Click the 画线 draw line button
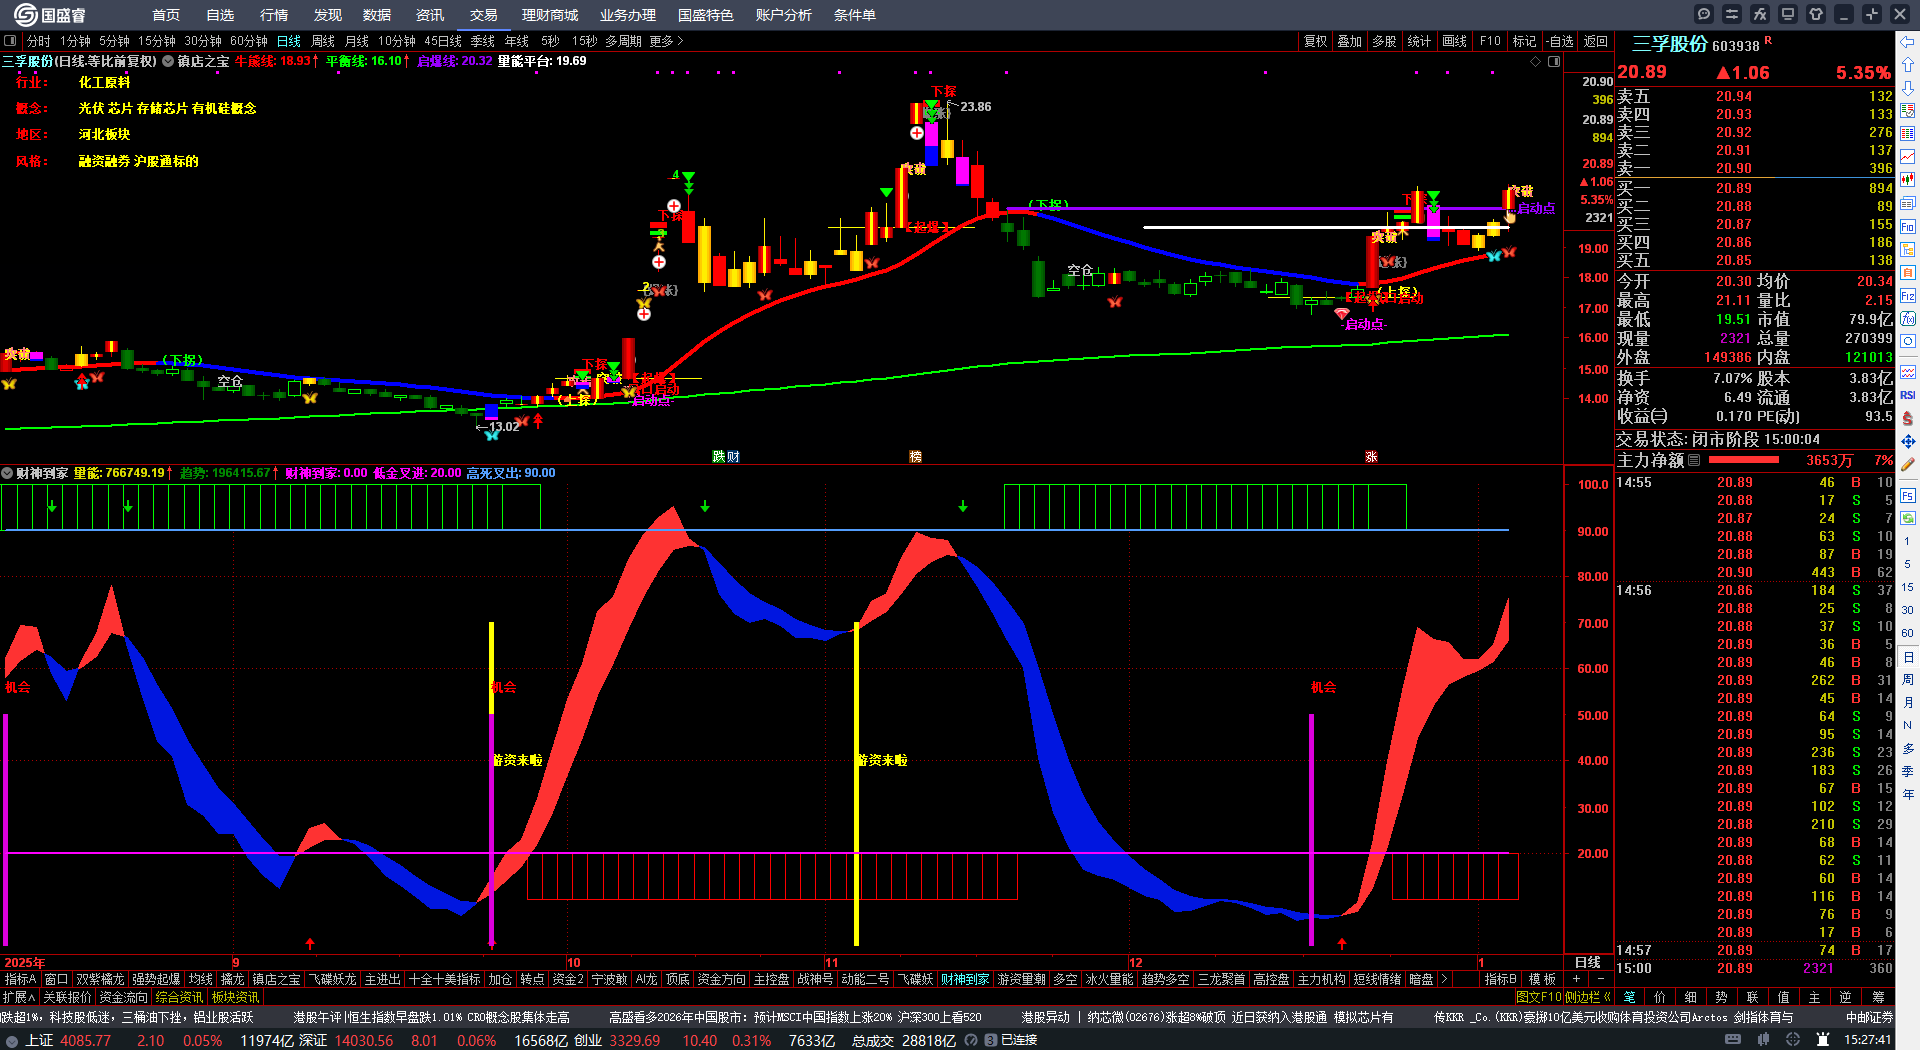The height and width of the screenshot is (1050, 1920). click(1455, 41)
